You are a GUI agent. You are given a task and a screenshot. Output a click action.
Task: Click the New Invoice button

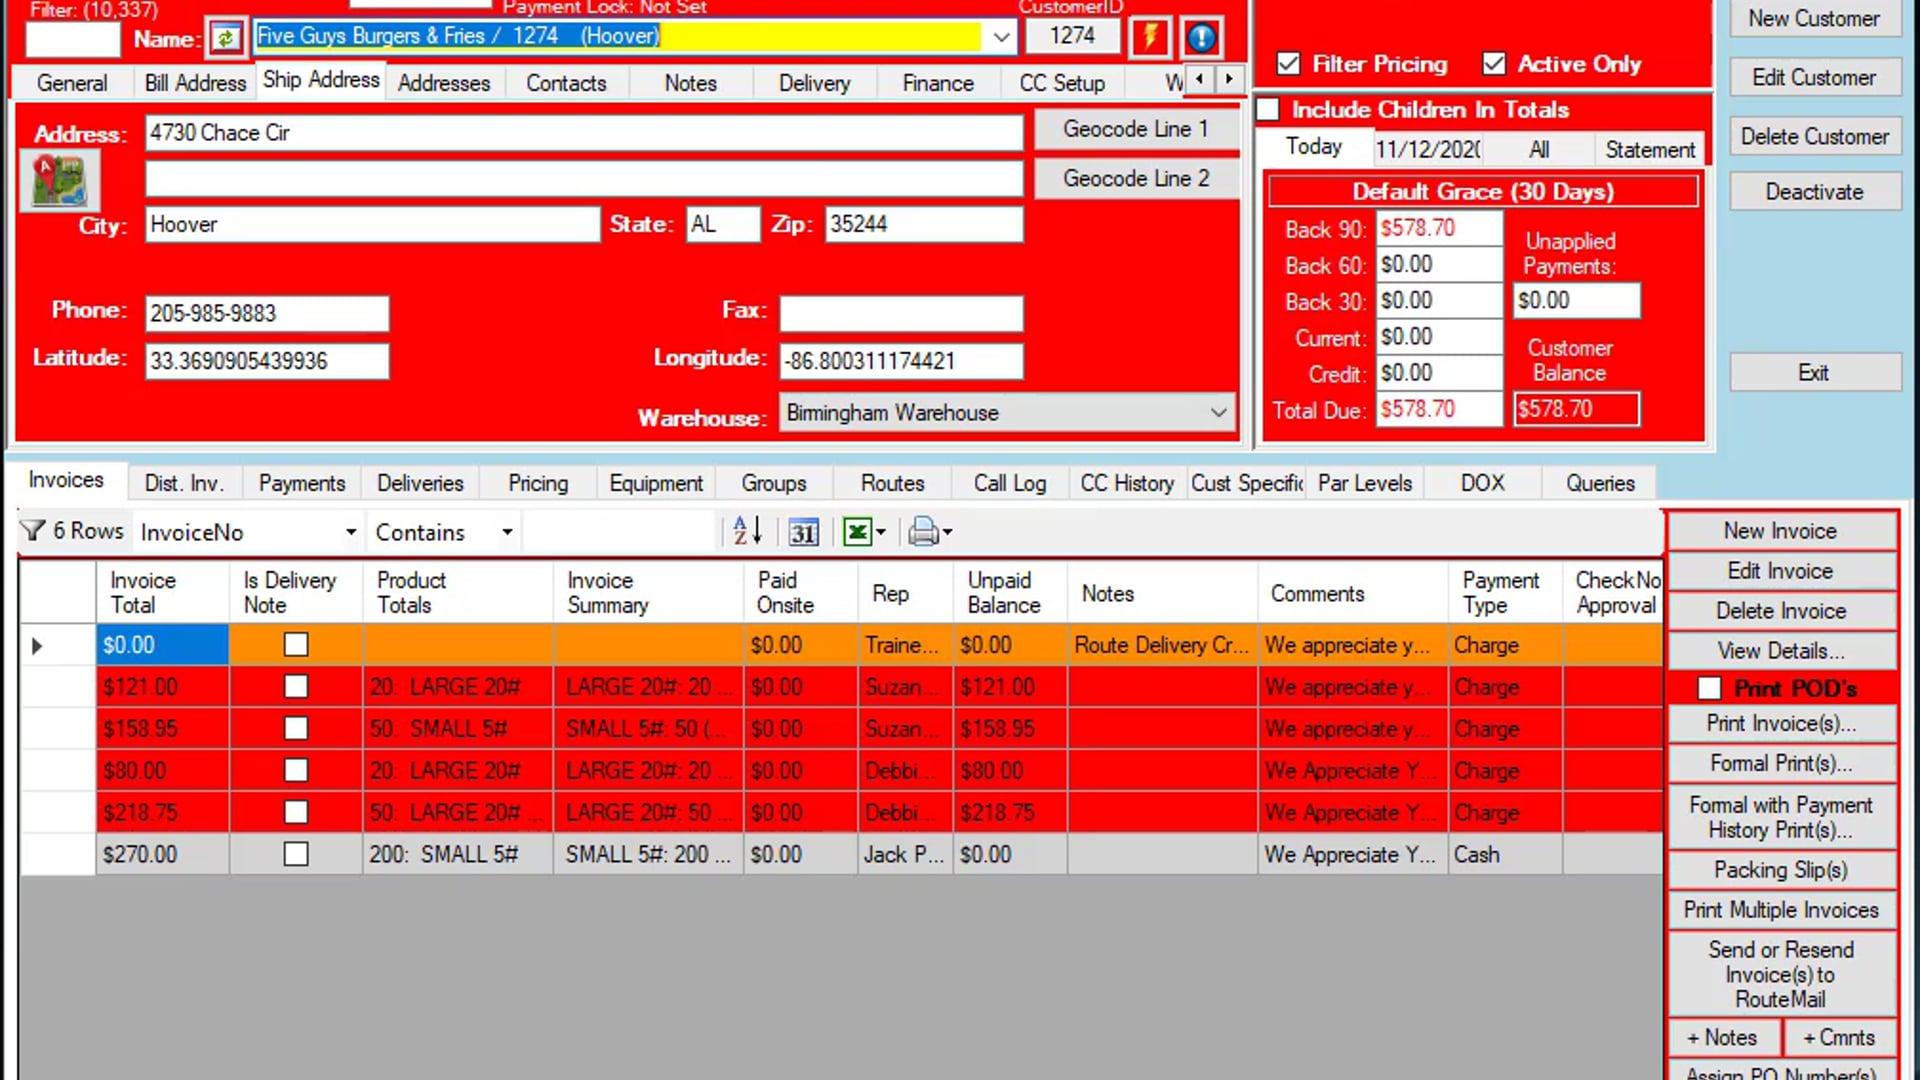pos(1780,531)
